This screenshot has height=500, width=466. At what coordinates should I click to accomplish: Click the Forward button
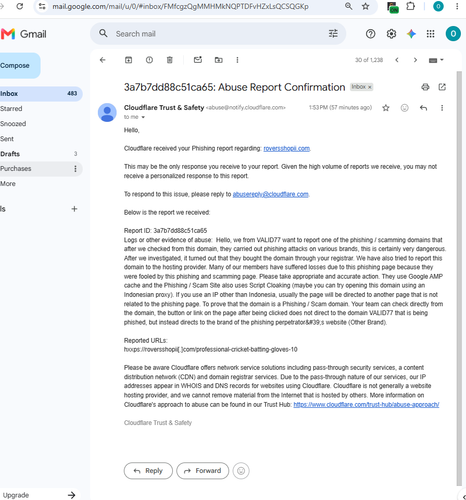click(203, 471)
